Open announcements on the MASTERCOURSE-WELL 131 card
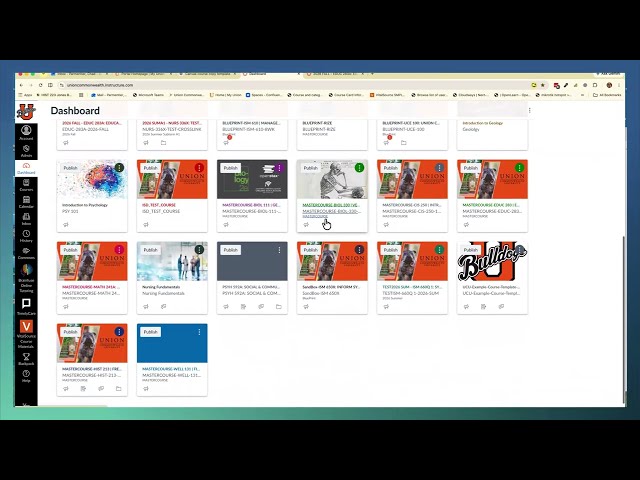Screen dimensions: 640x480 (146, 389)
